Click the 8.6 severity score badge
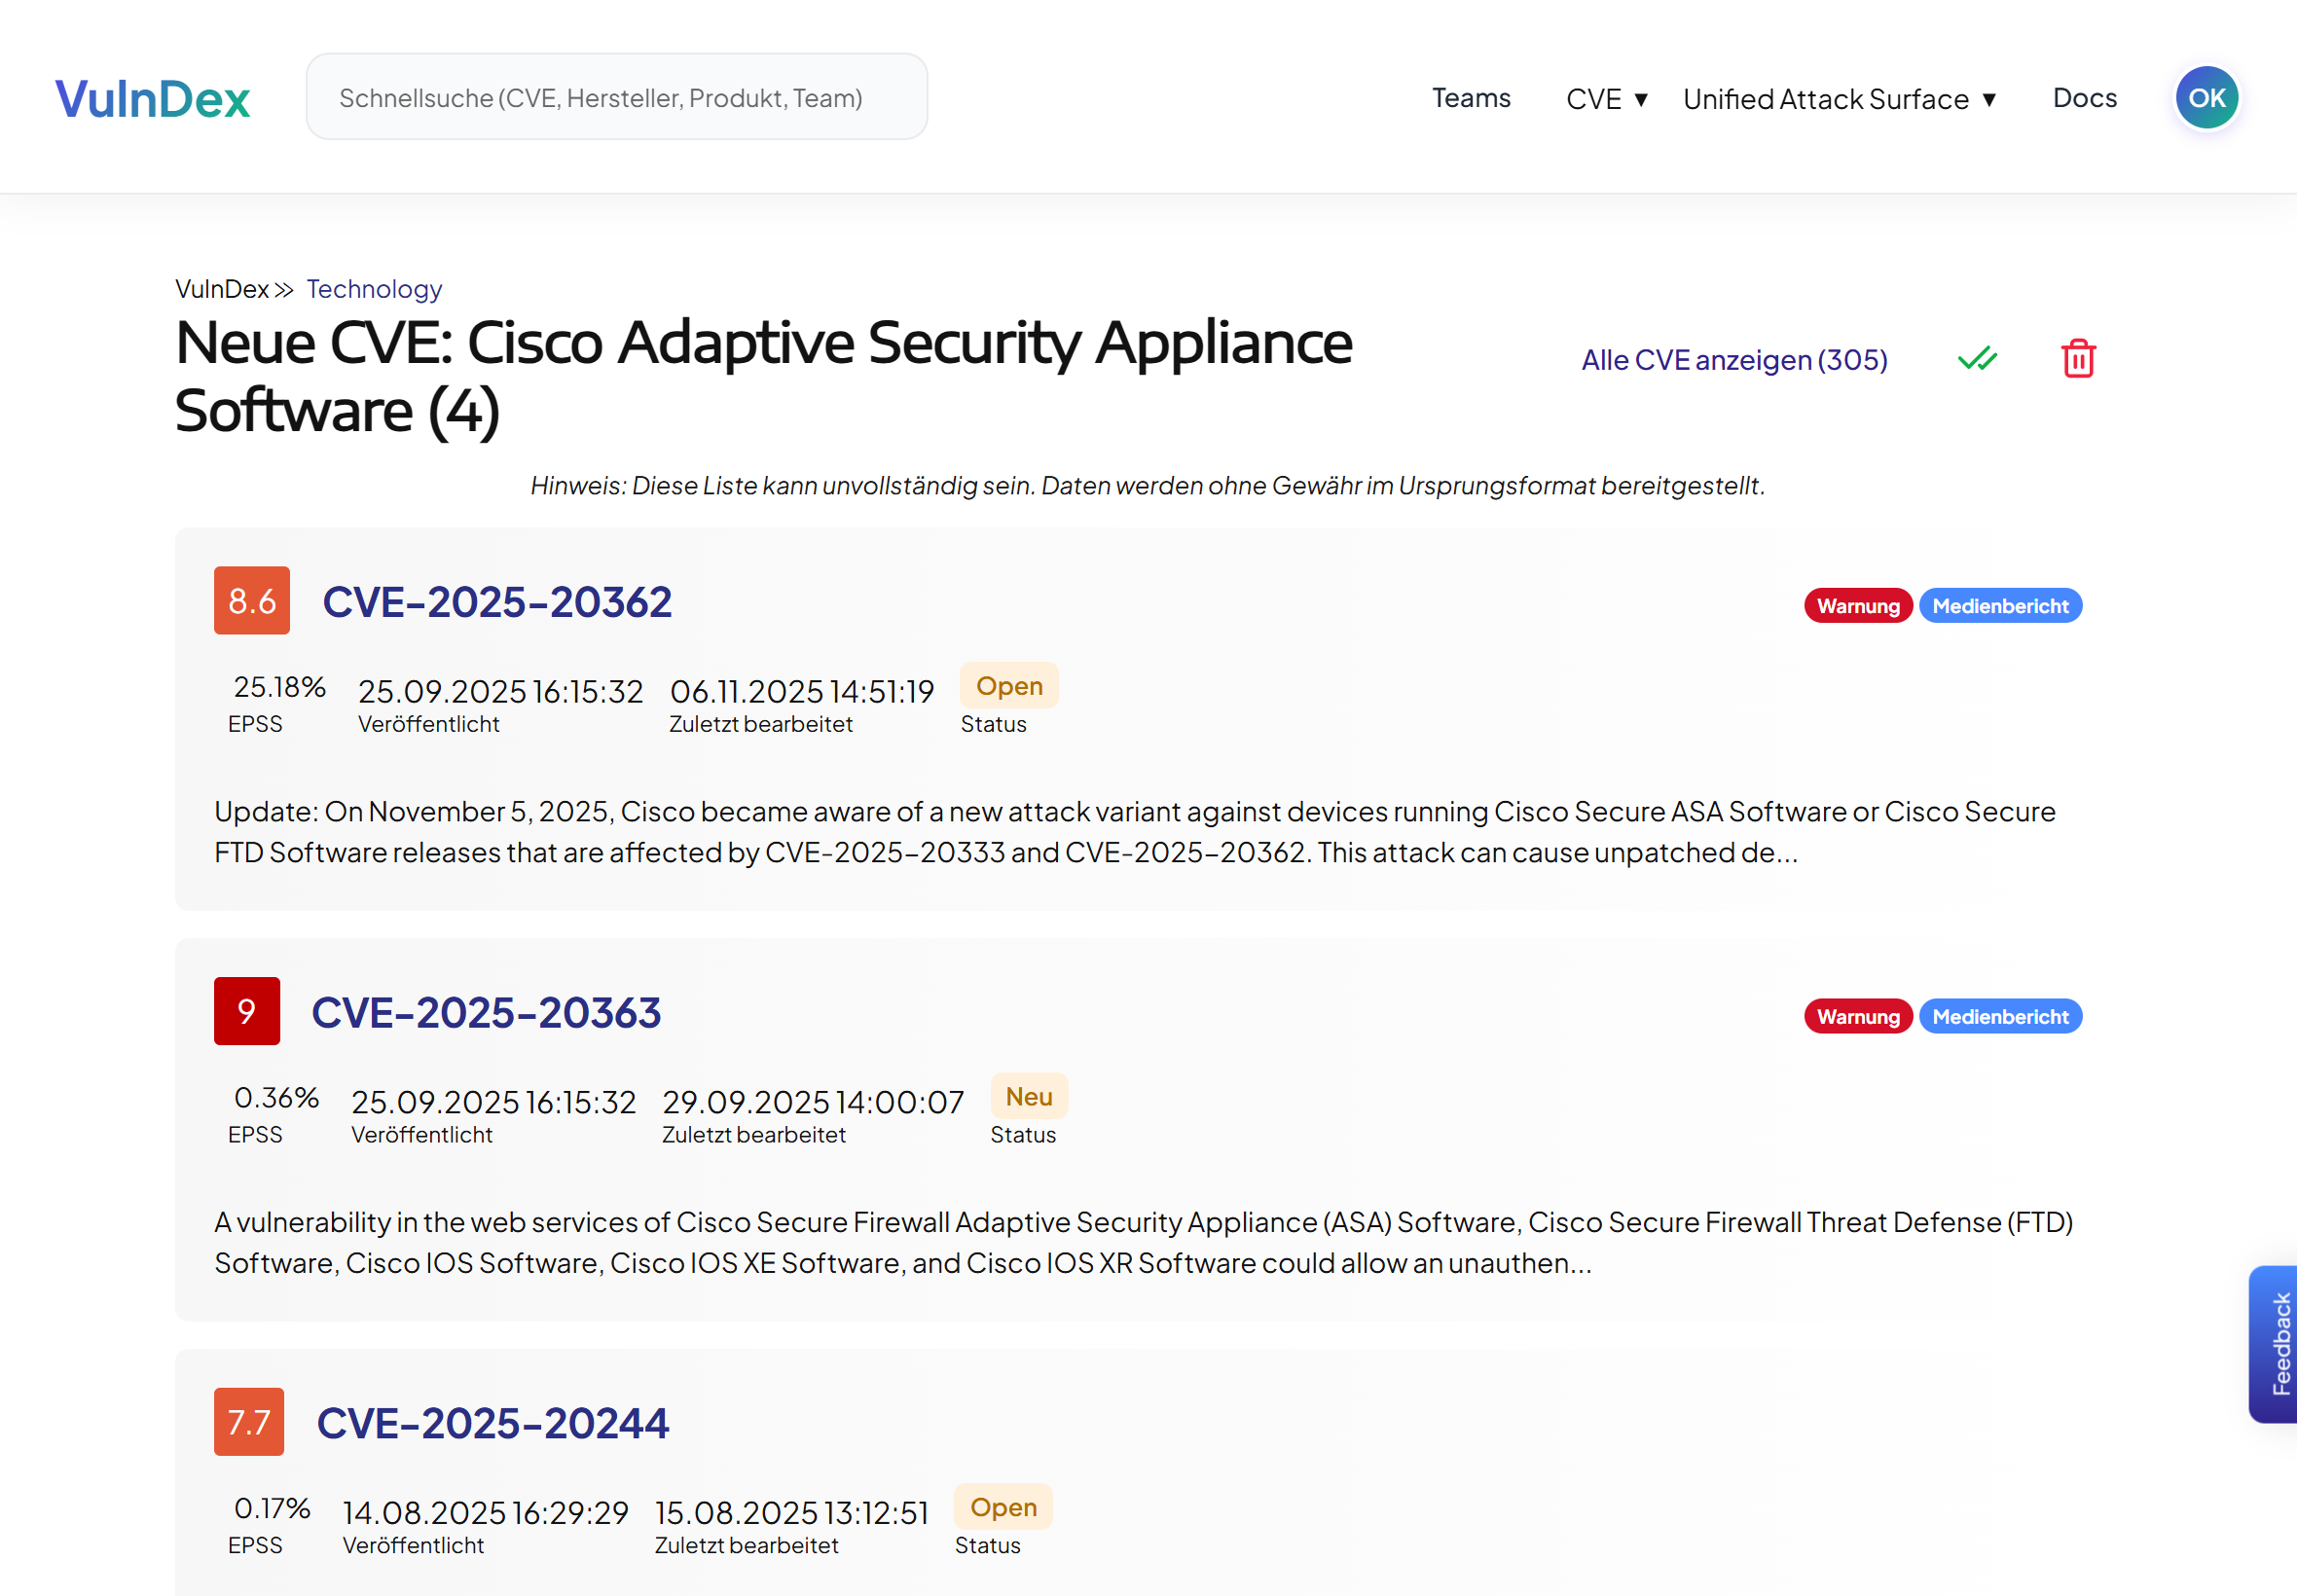2297x1596 pixels. pos(251,601)
